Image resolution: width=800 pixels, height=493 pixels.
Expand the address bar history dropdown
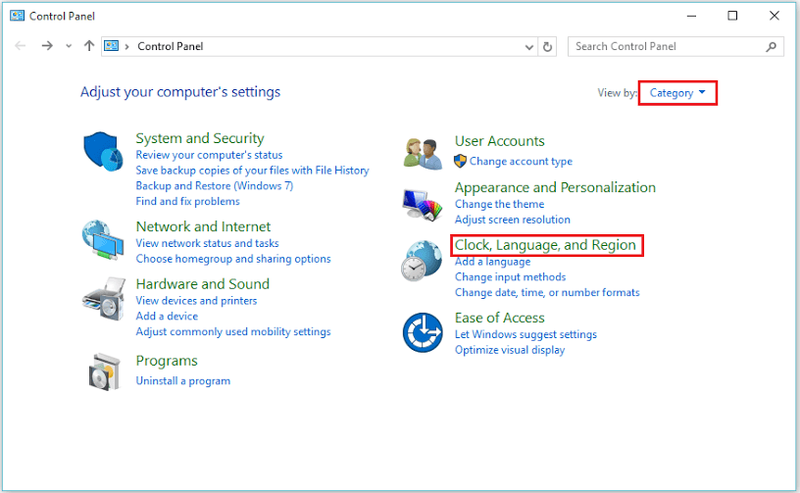click(529, 47)
